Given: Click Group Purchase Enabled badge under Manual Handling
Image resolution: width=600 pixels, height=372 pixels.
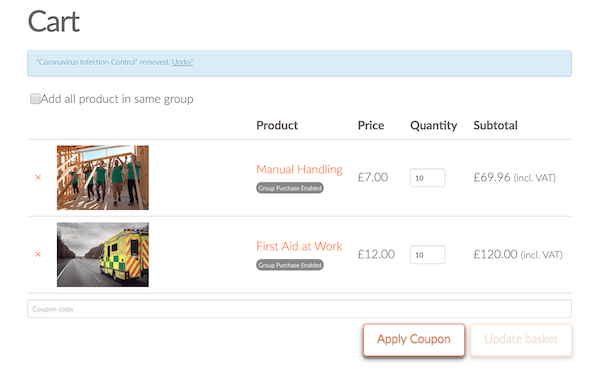Looking at the screenshot, I should [290, 188].
